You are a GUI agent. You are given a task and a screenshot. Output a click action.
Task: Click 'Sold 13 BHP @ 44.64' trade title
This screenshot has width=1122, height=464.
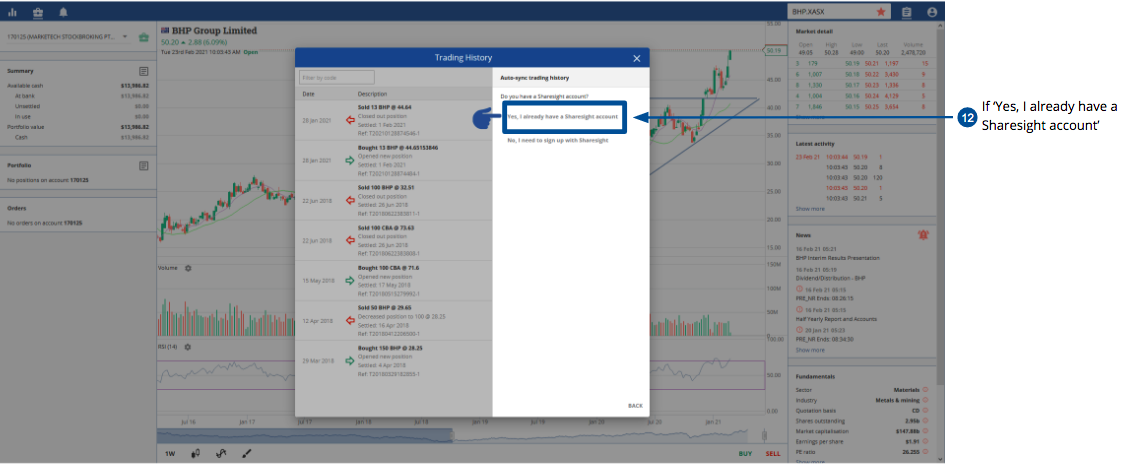[384, 107]
